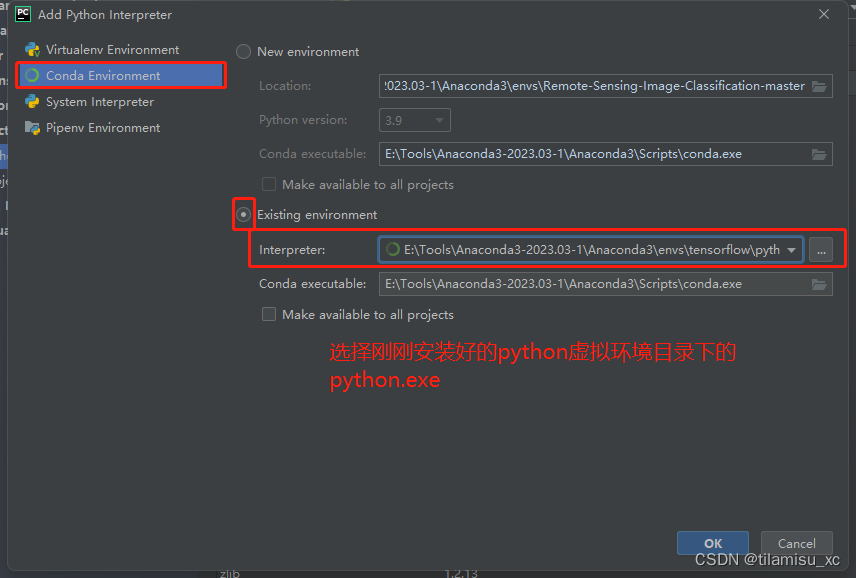Dismiss dialog with Cancel button
The image size is (856, 578).
796,543
